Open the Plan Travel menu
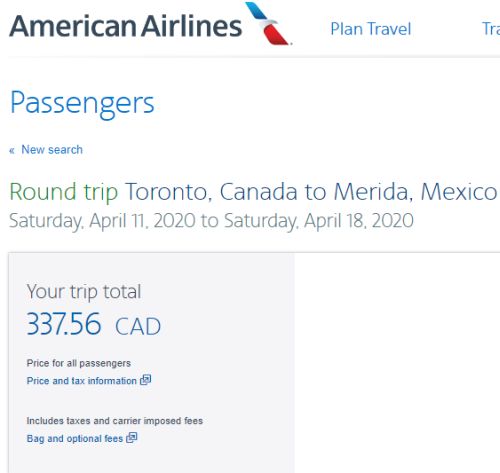 pos(371,29)
